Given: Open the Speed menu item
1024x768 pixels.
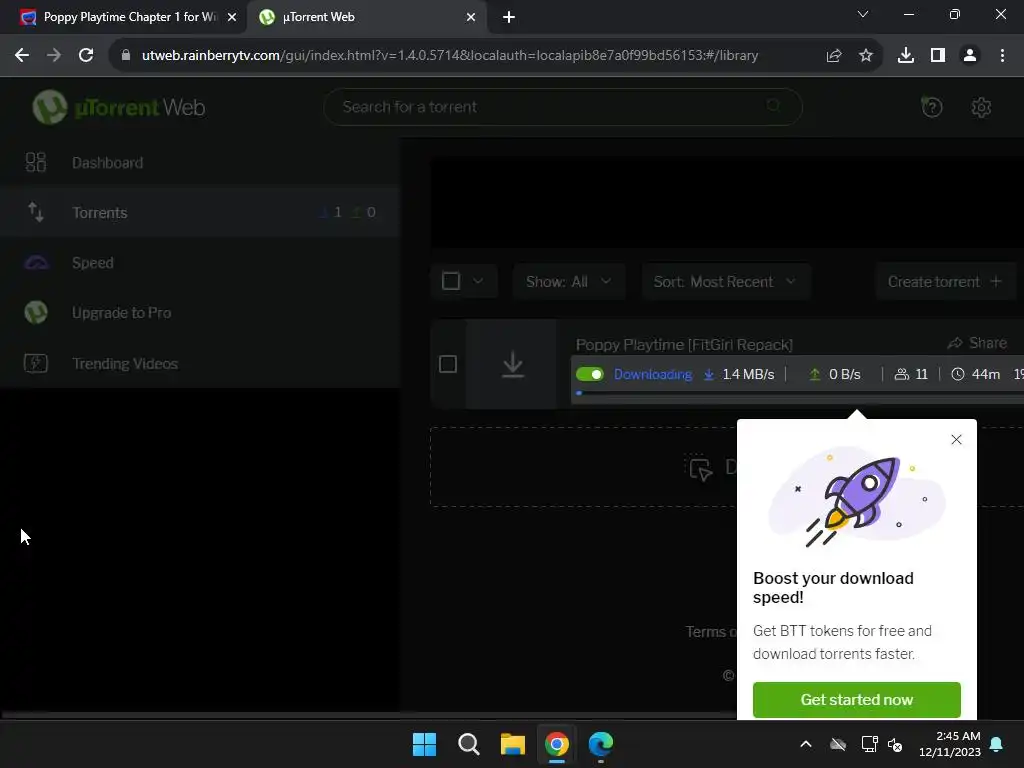Looking at the screenshot, I should pos(199,263).
